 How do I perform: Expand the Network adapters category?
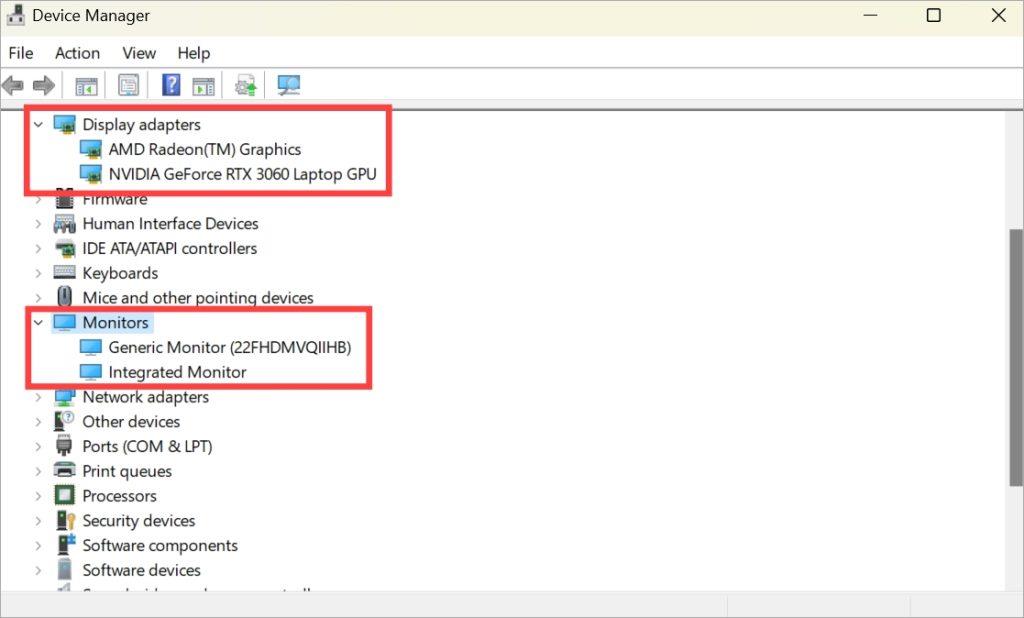pyautogui.click(x=39, y=397)
